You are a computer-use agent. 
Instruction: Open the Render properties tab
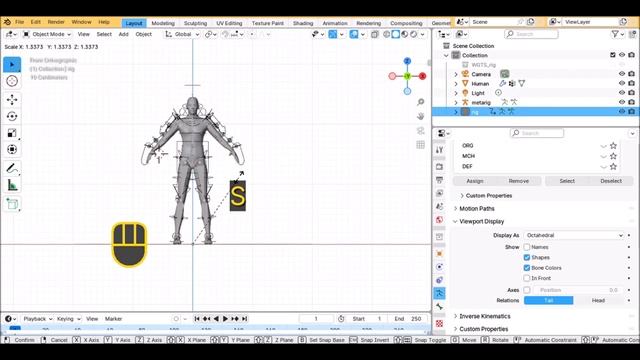tap(440, 167)
